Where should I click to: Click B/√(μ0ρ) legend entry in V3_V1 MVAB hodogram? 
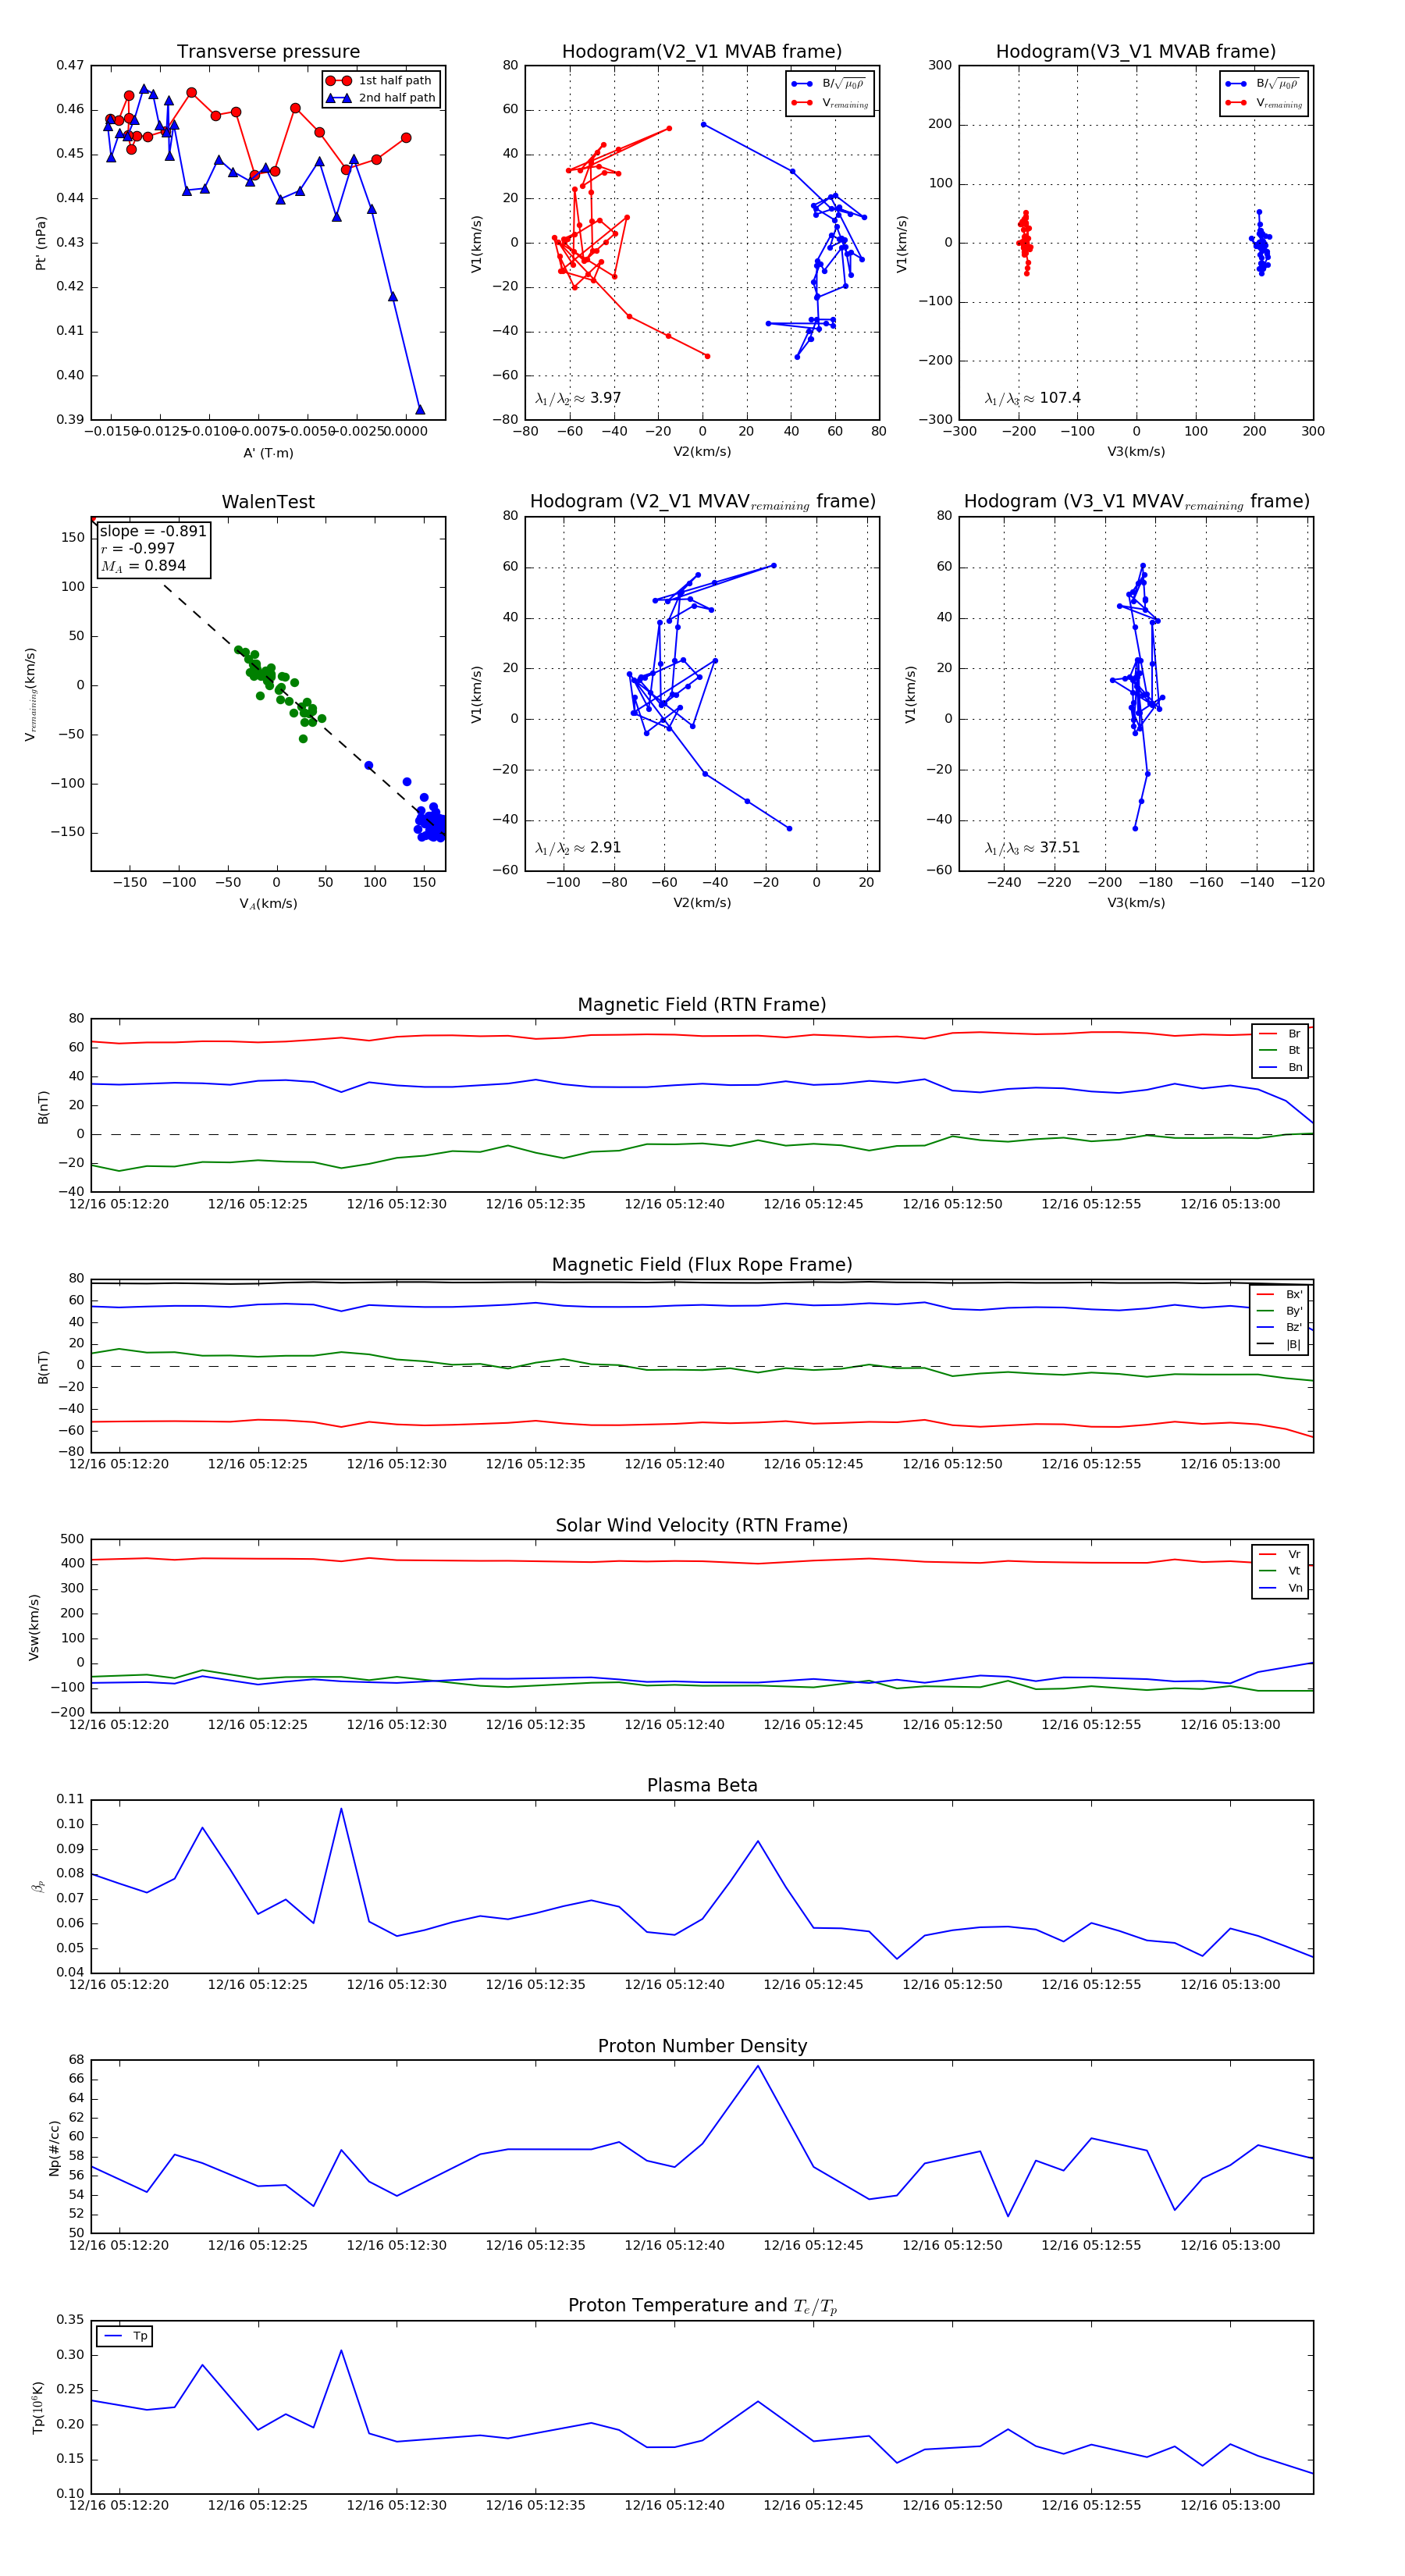(1264, 84)
